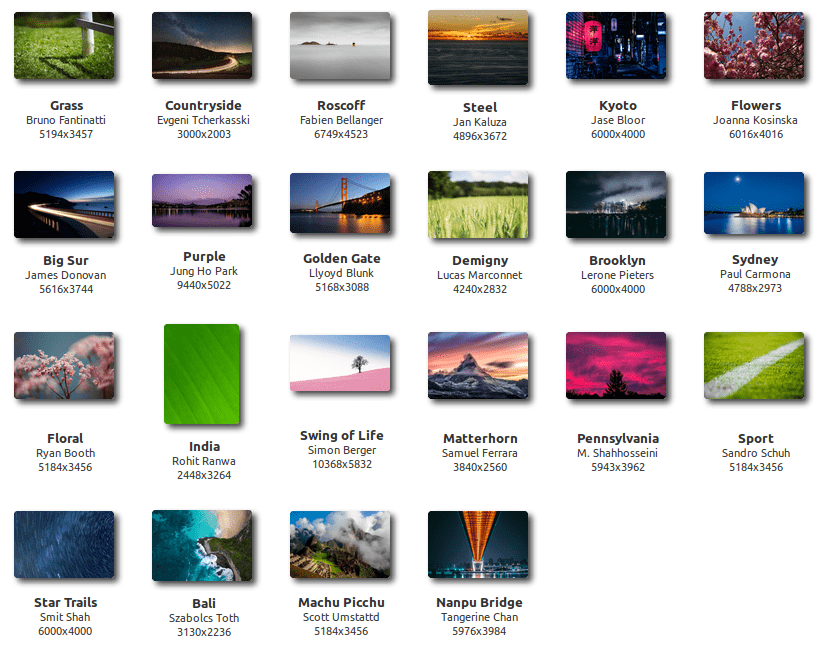Viewport: 826px width, 648px height.
Task: Open the Bali coastline thumbnail
Action: tap(203, 545)
